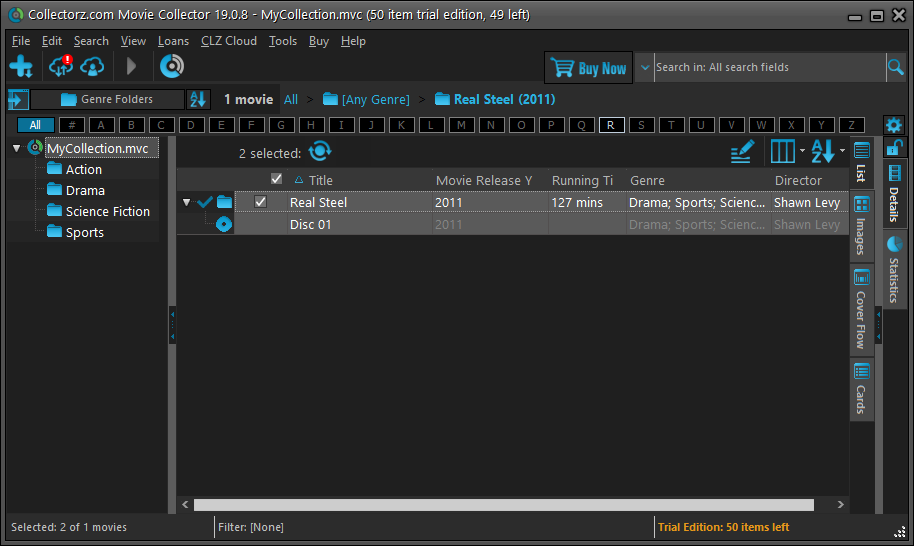Sort by the Director column header
This screenshot has width=914, height=546.
tap(810, 180)
